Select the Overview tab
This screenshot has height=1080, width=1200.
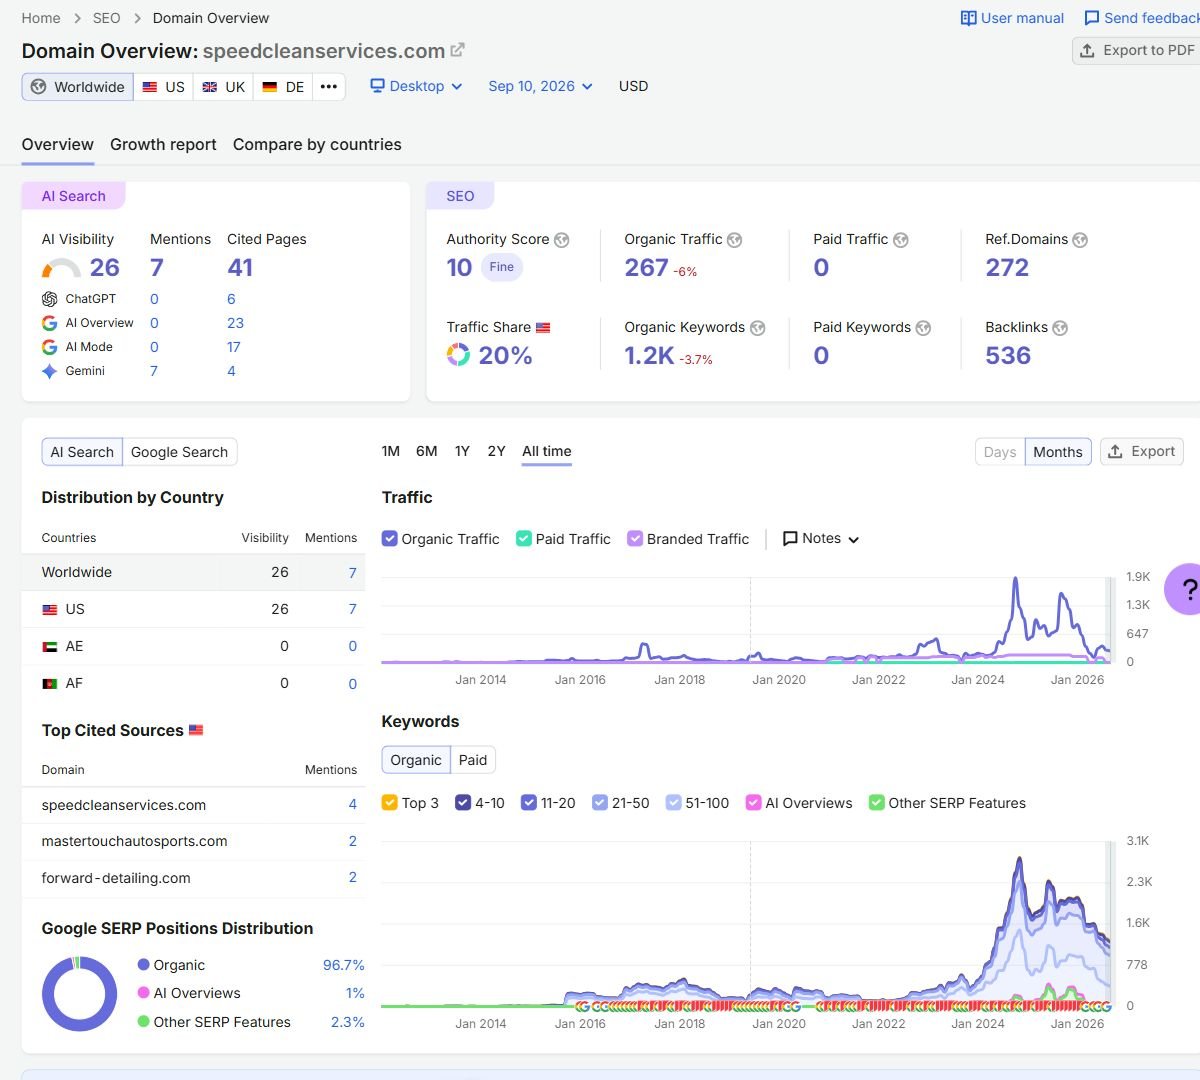pos(58,144)
